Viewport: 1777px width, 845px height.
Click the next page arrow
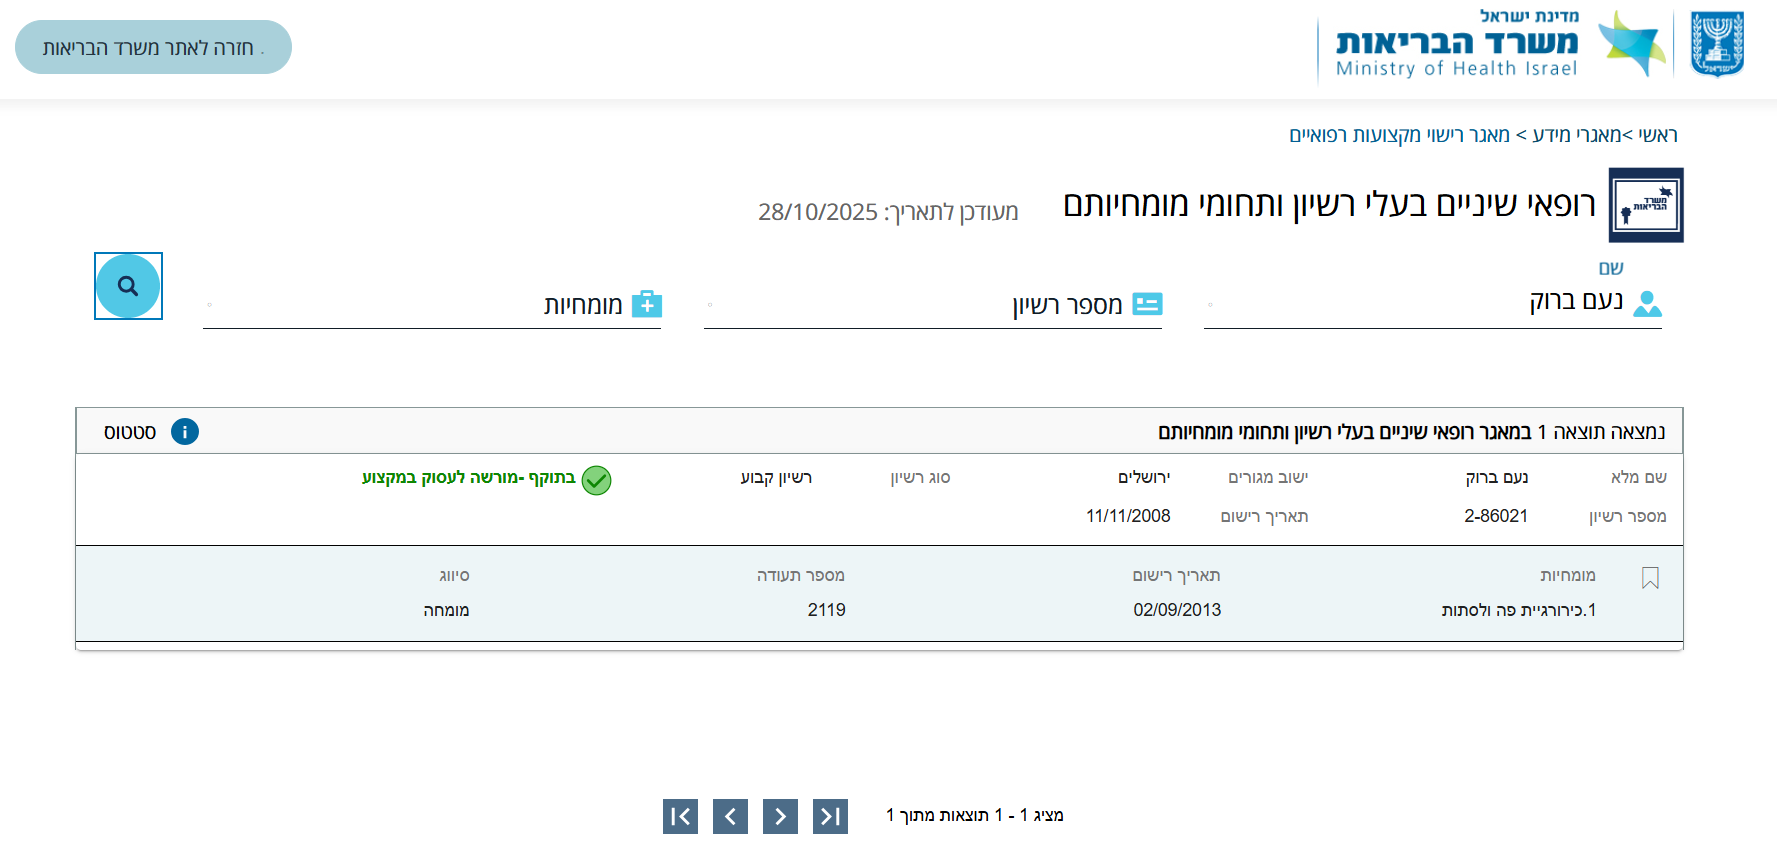tap(780, 816)
